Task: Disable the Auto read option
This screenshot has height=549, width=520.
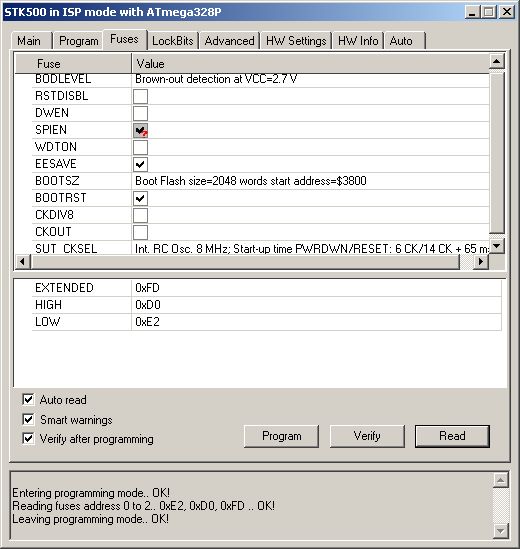Action: point(28,399)
